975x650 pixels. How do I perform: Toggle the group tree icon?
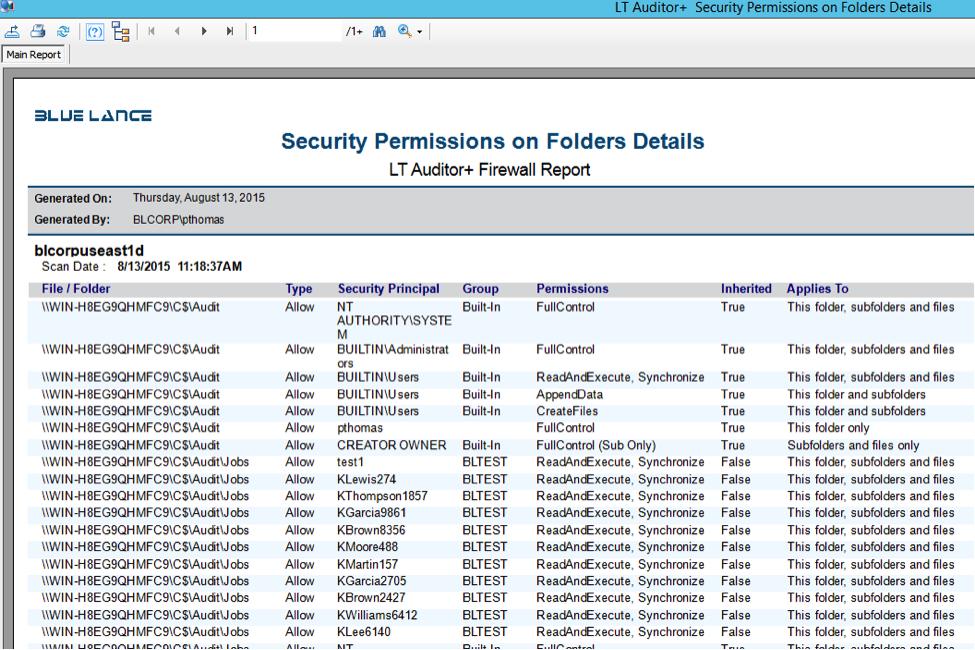(x=121, y=31)
